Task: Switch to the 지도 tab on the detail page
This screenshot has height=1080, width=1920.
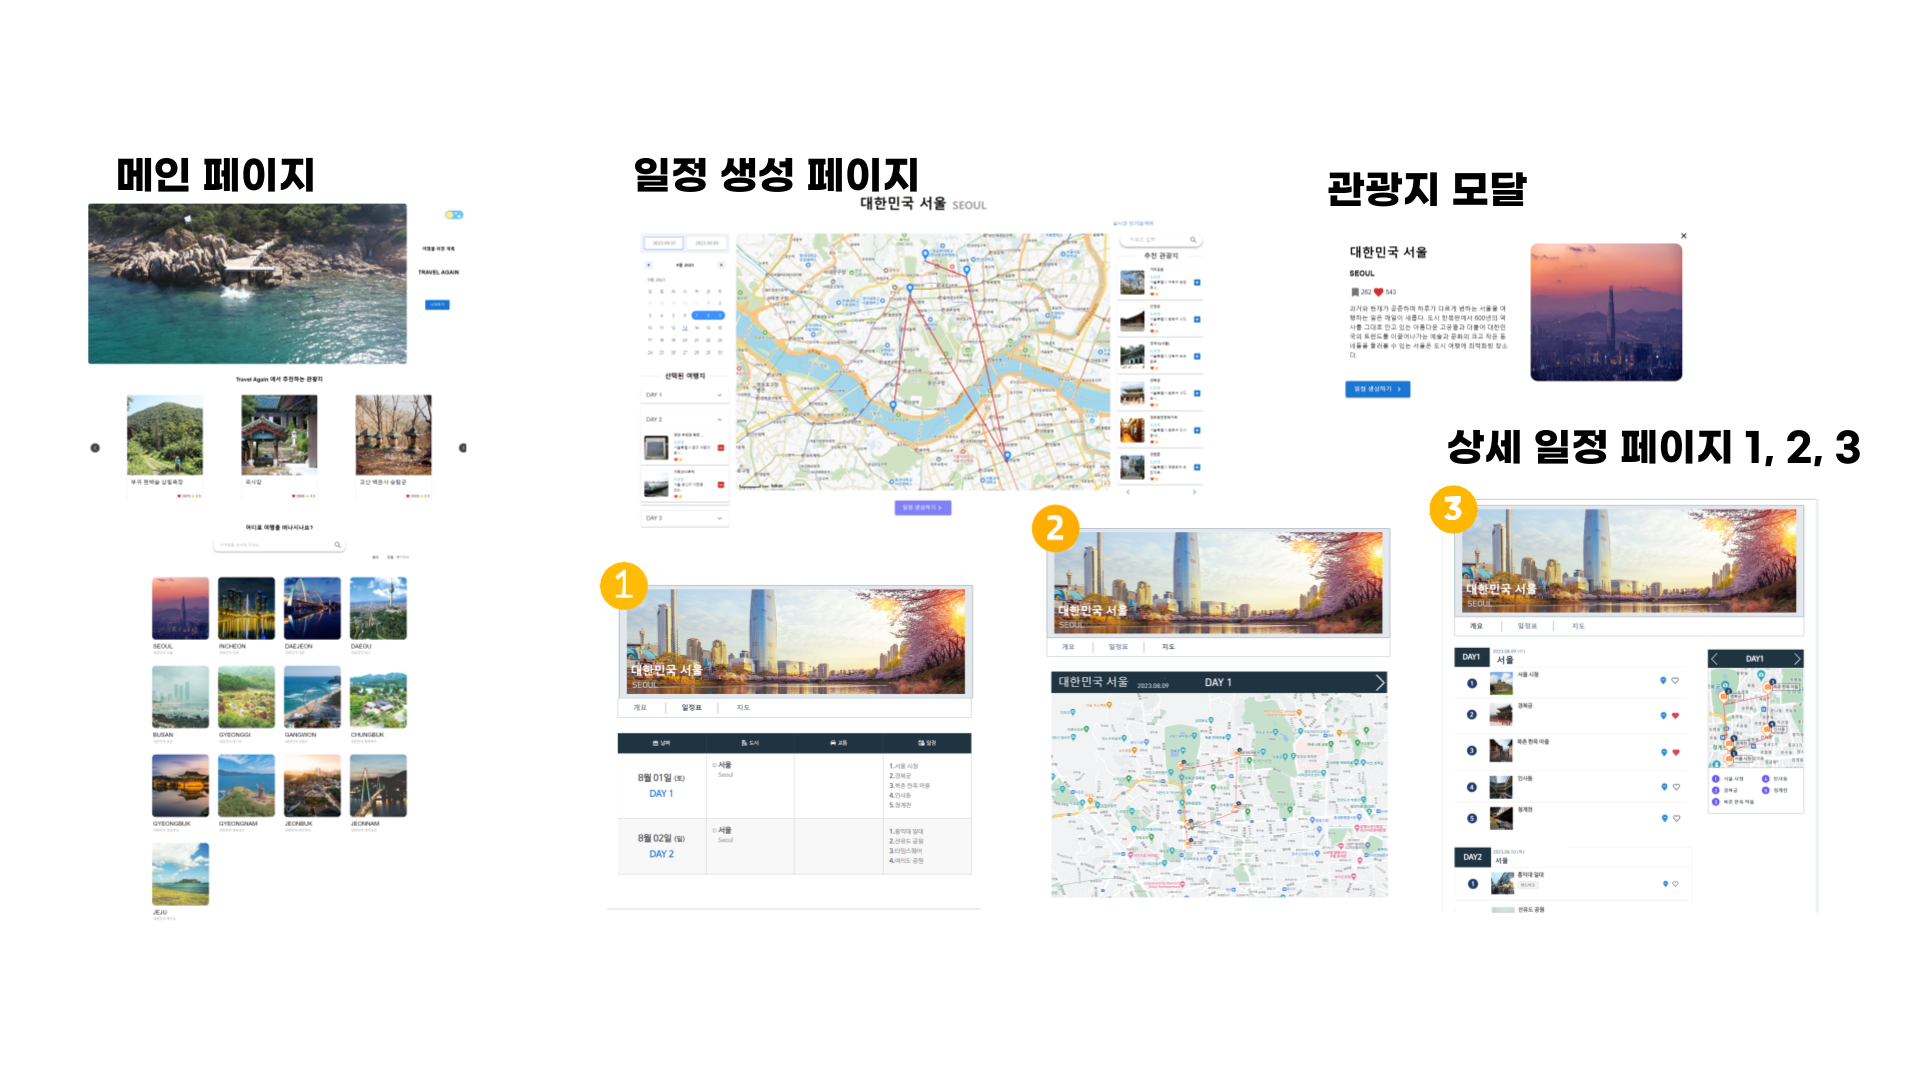Action: (742, 708)
